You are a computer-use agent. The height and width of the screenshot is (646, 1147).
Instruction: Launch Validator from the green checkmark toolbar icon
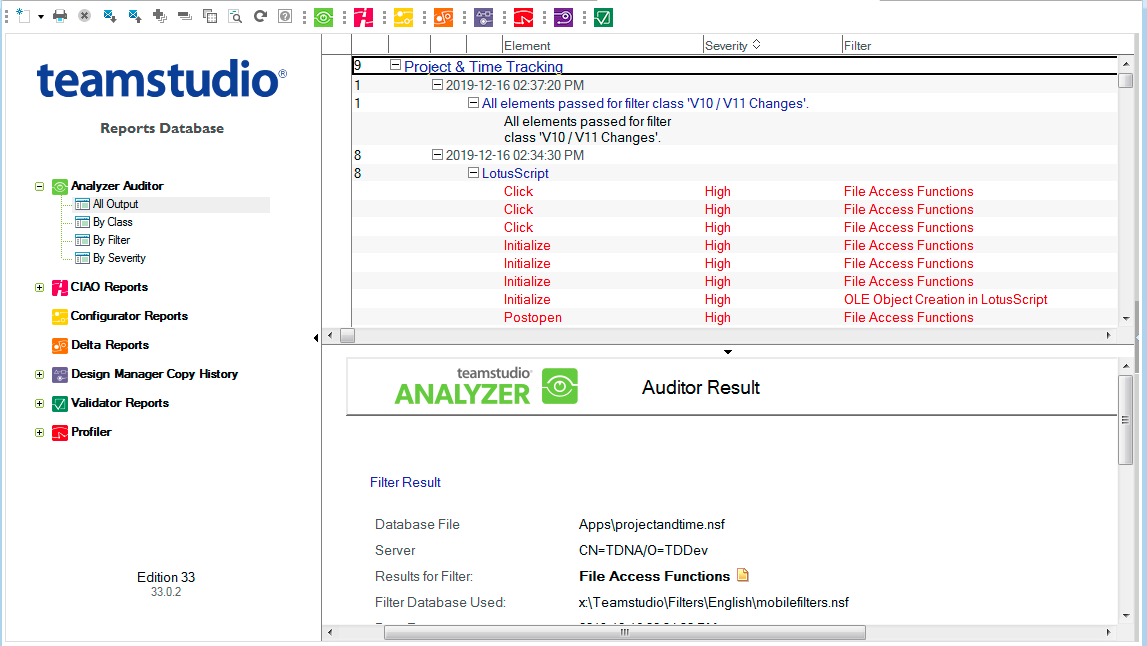[603, 17]
